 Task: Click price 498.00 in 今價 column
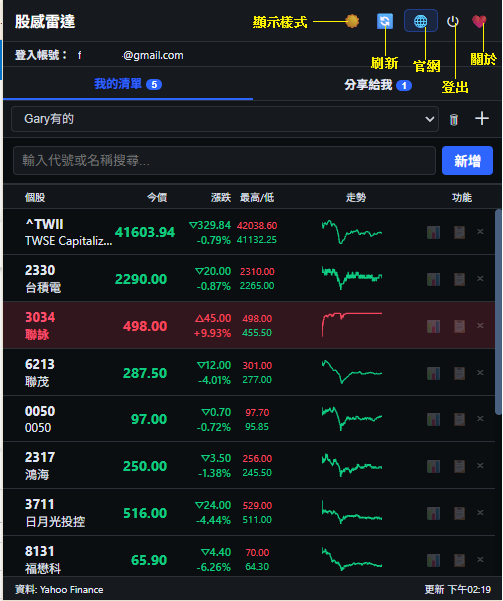point(145,326)
